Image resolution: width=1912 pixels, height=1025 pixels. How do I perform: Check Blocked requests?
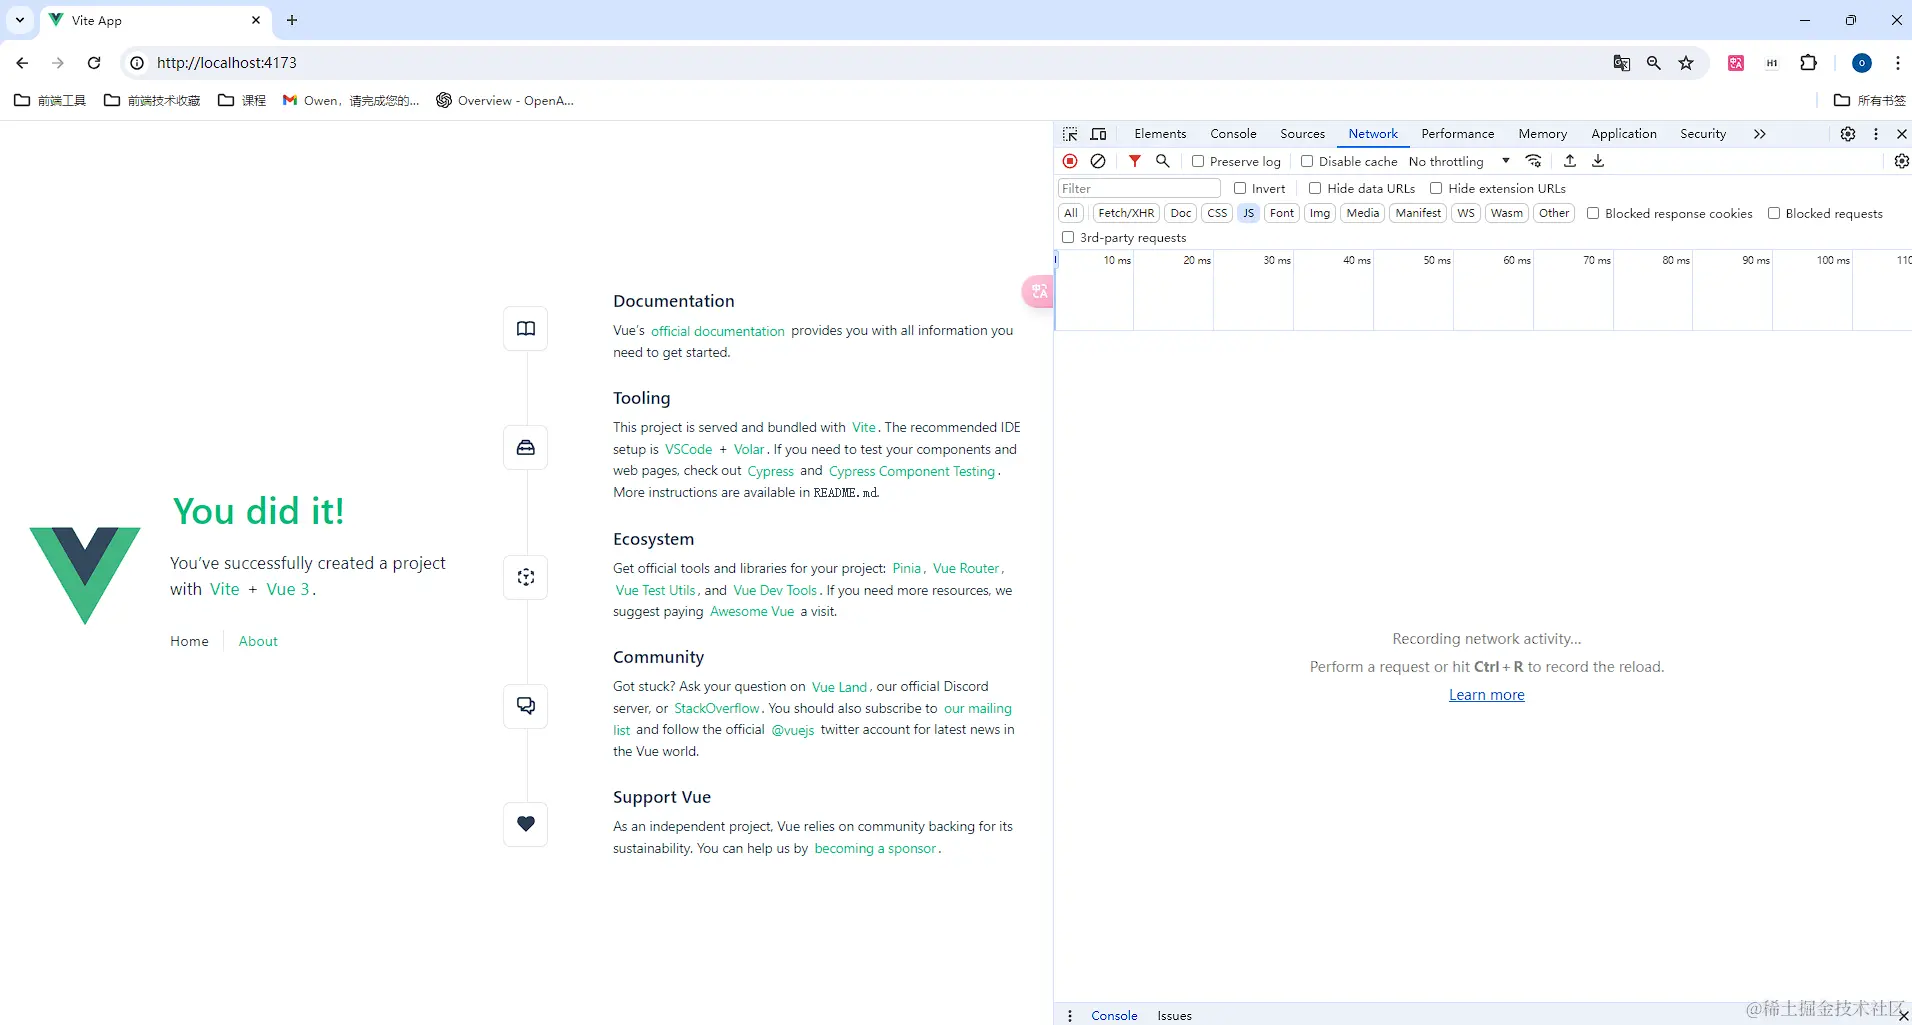click(1774, 213)
